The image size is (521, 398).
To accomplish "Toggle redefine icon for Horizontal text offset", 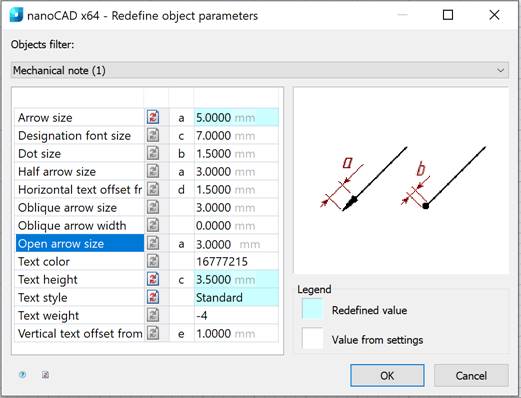I will 153,189.
